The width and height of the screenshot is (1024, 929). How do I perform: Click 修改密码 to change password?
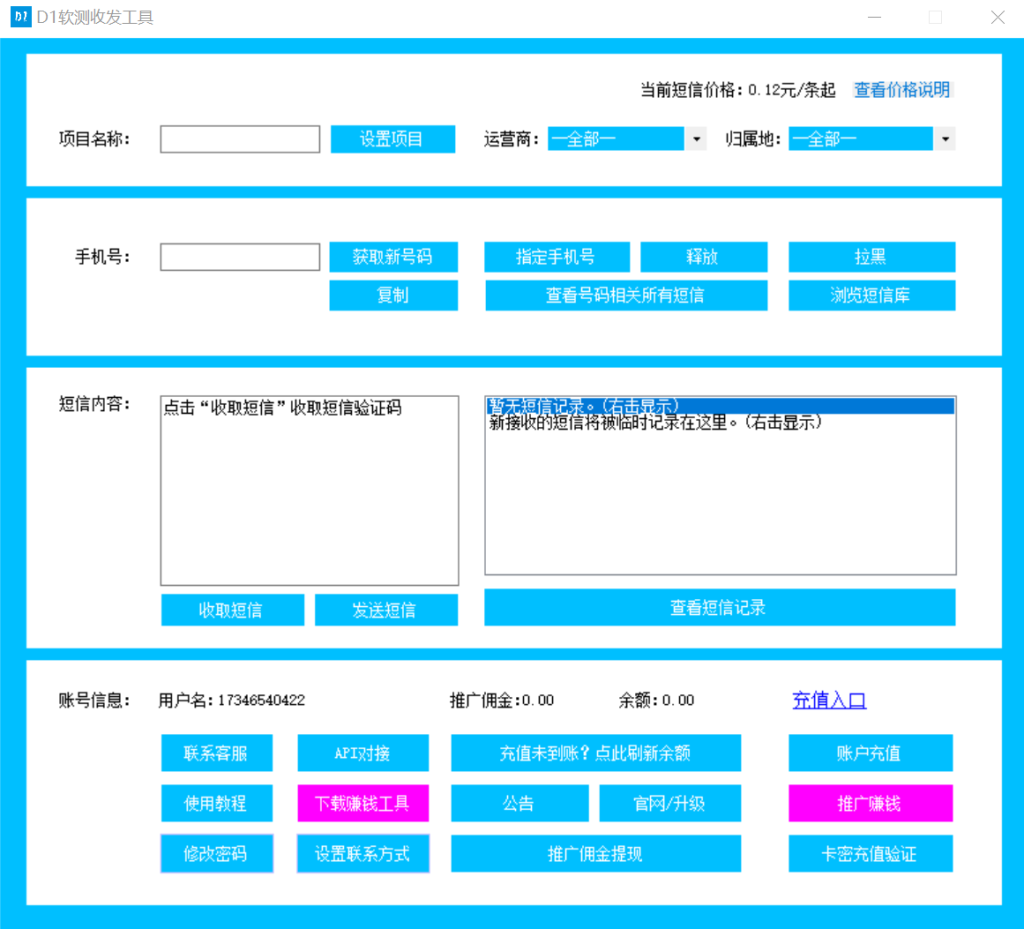(x=216, y=854)
